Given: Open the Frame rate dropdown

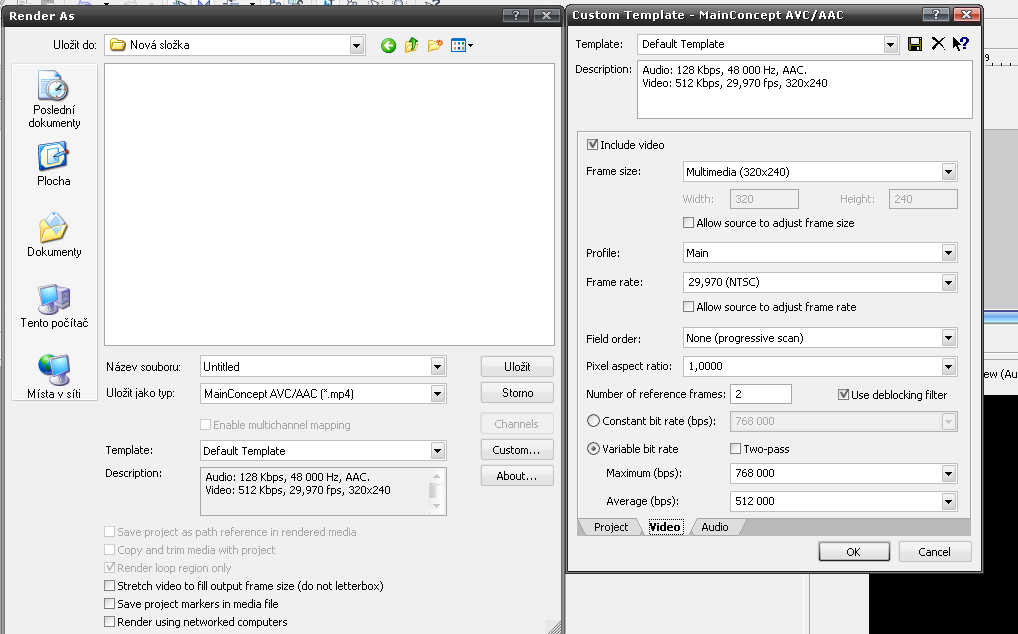Looking at the screenshot, I should pos(949,282).
